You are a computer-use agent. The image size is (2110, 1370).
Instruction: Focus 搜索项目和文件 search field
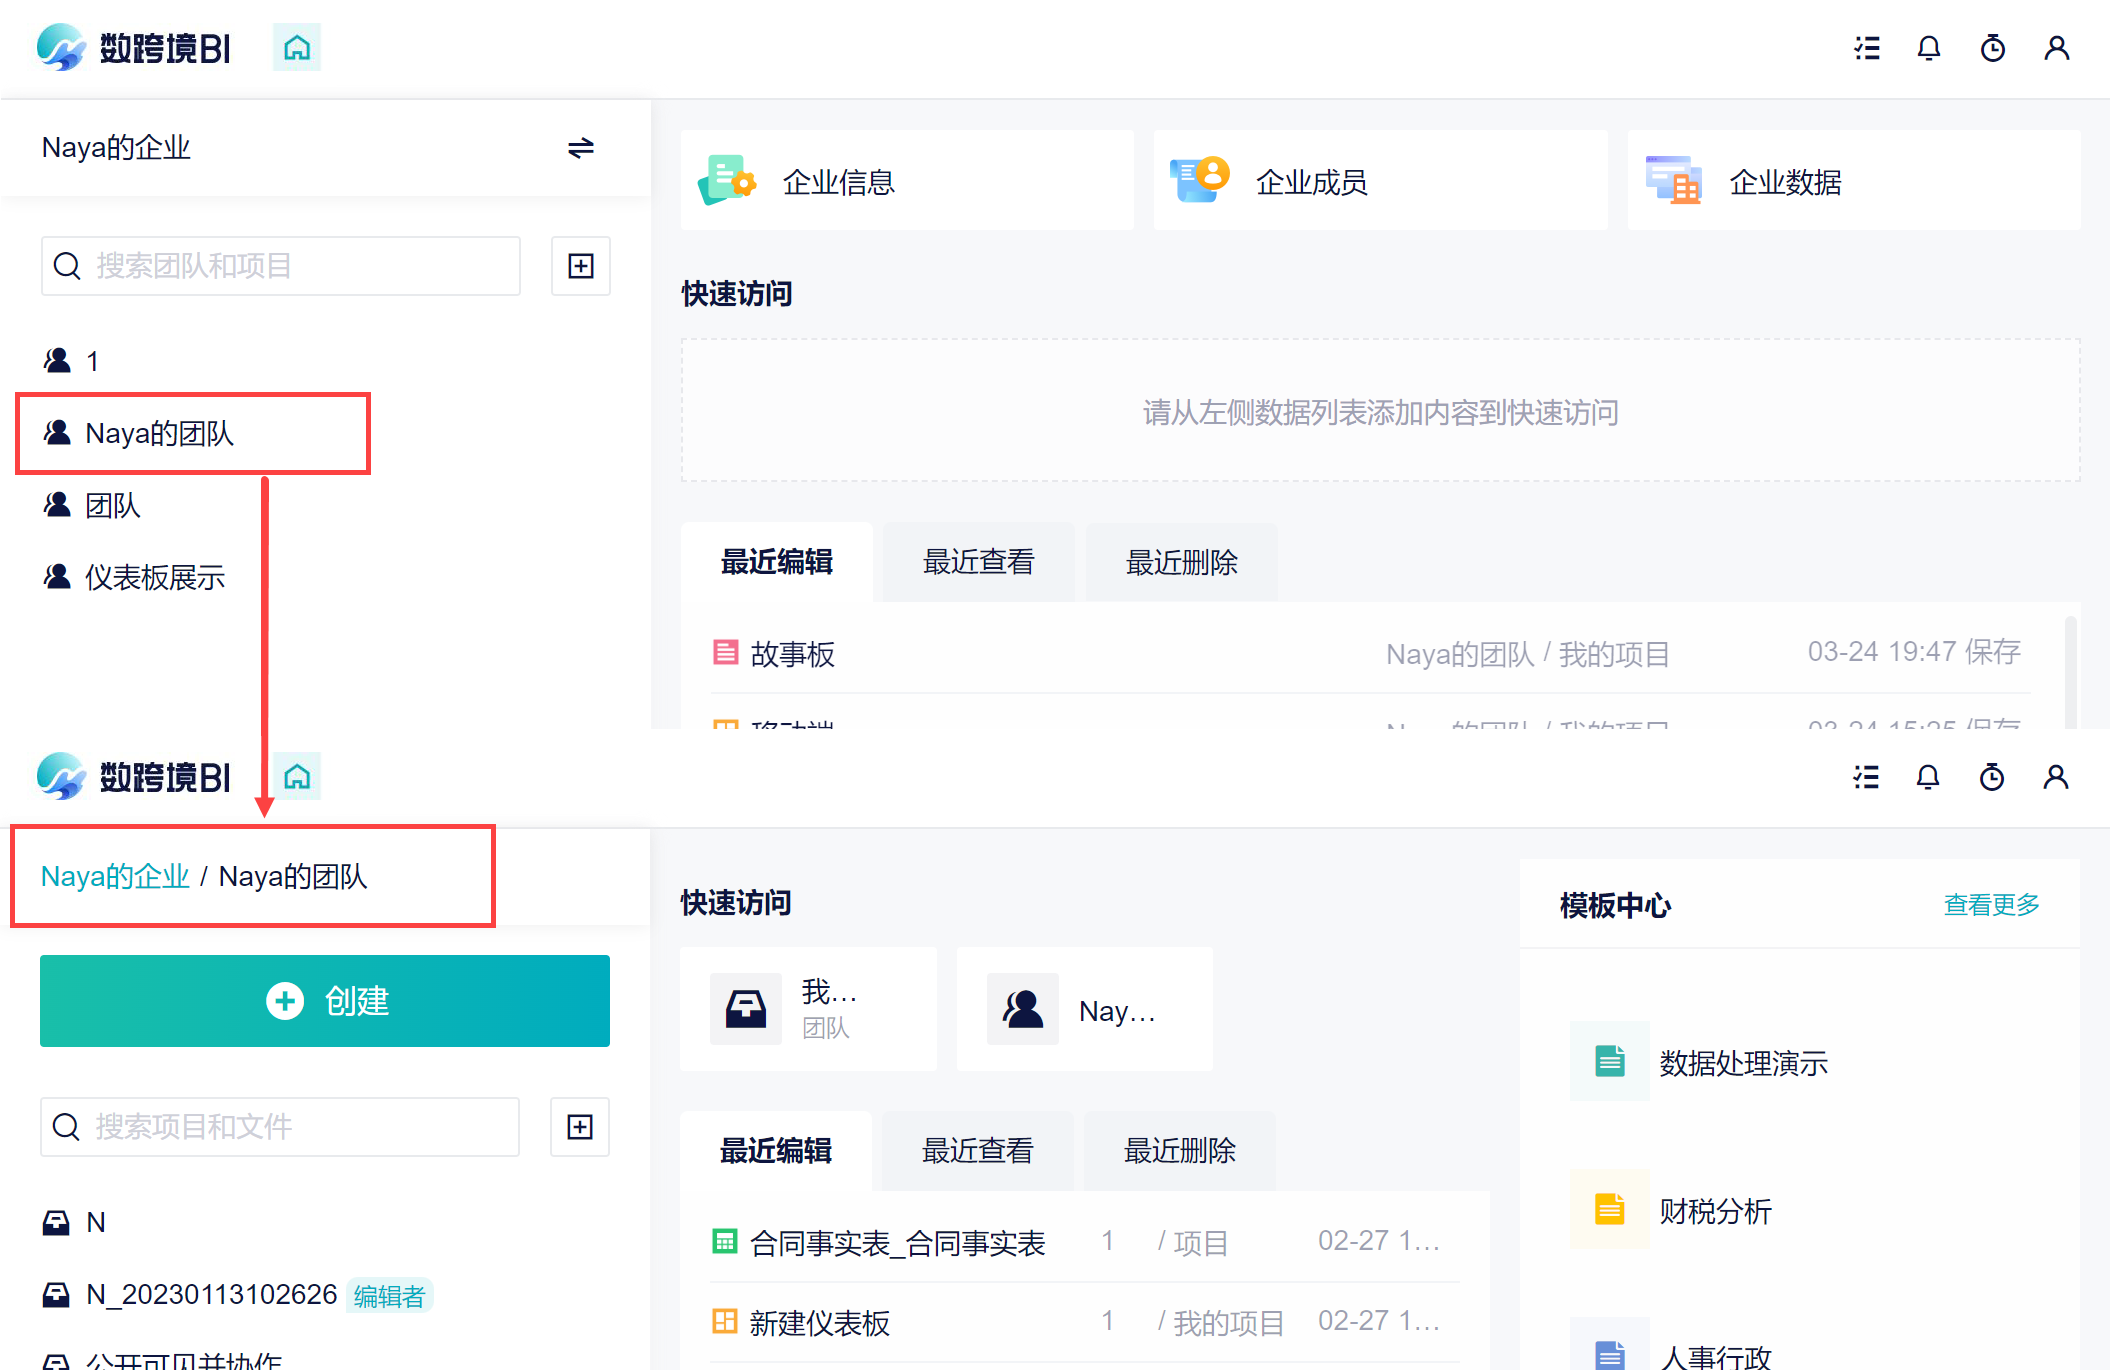(280, 1127)
